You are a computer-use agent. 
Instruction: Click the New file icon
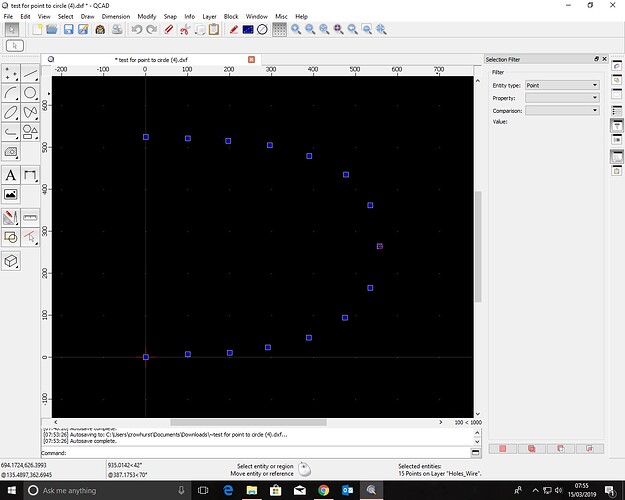tap(37, 30)
